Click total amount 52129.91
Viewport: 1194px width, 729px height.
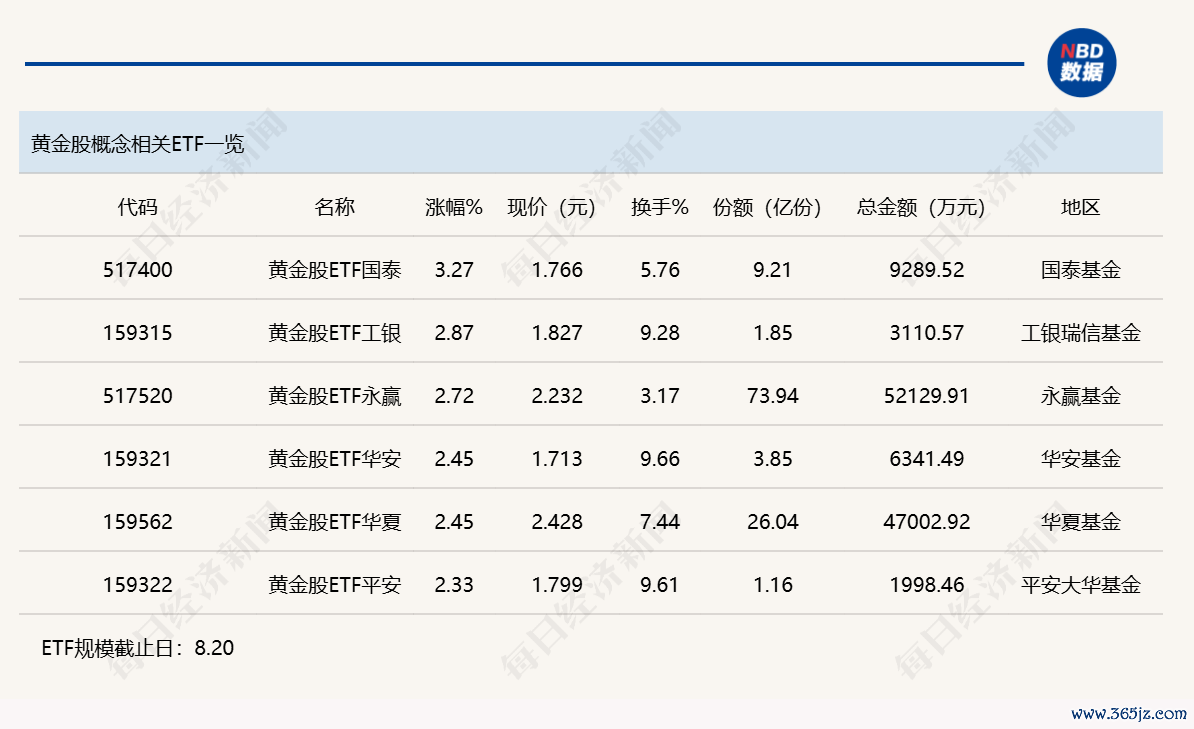click(926, 396)
